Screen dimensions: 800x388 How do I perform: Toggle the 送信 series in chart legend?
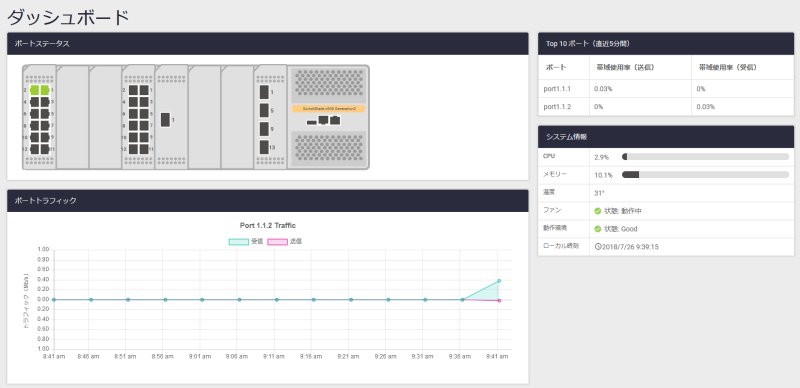click(x=284, y=241)
